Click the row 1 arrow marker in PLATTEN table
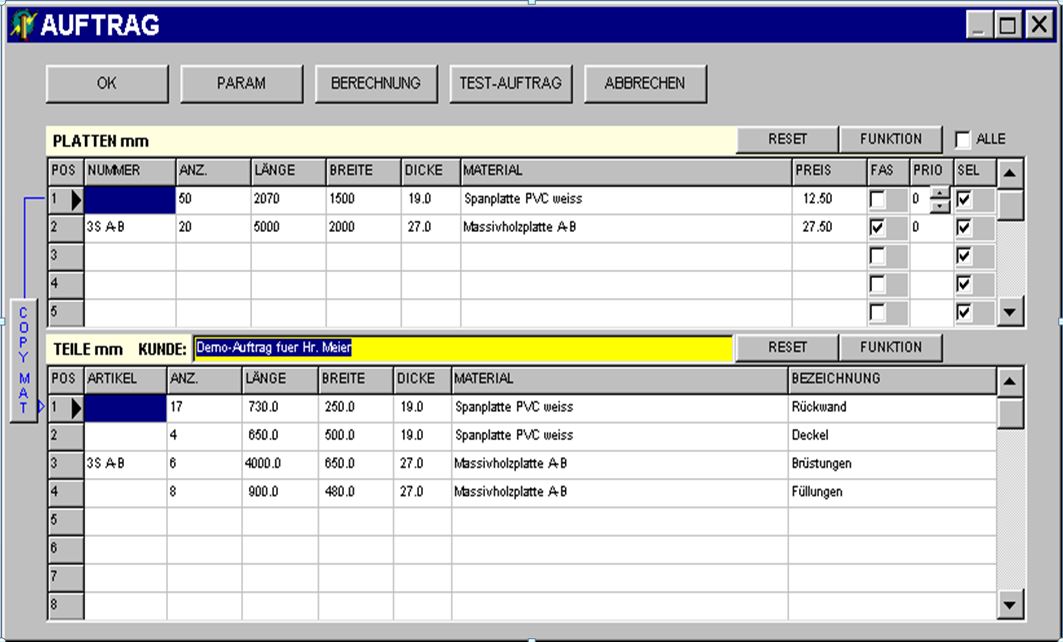Screen dimensions: 1063x642 (75, 200)
